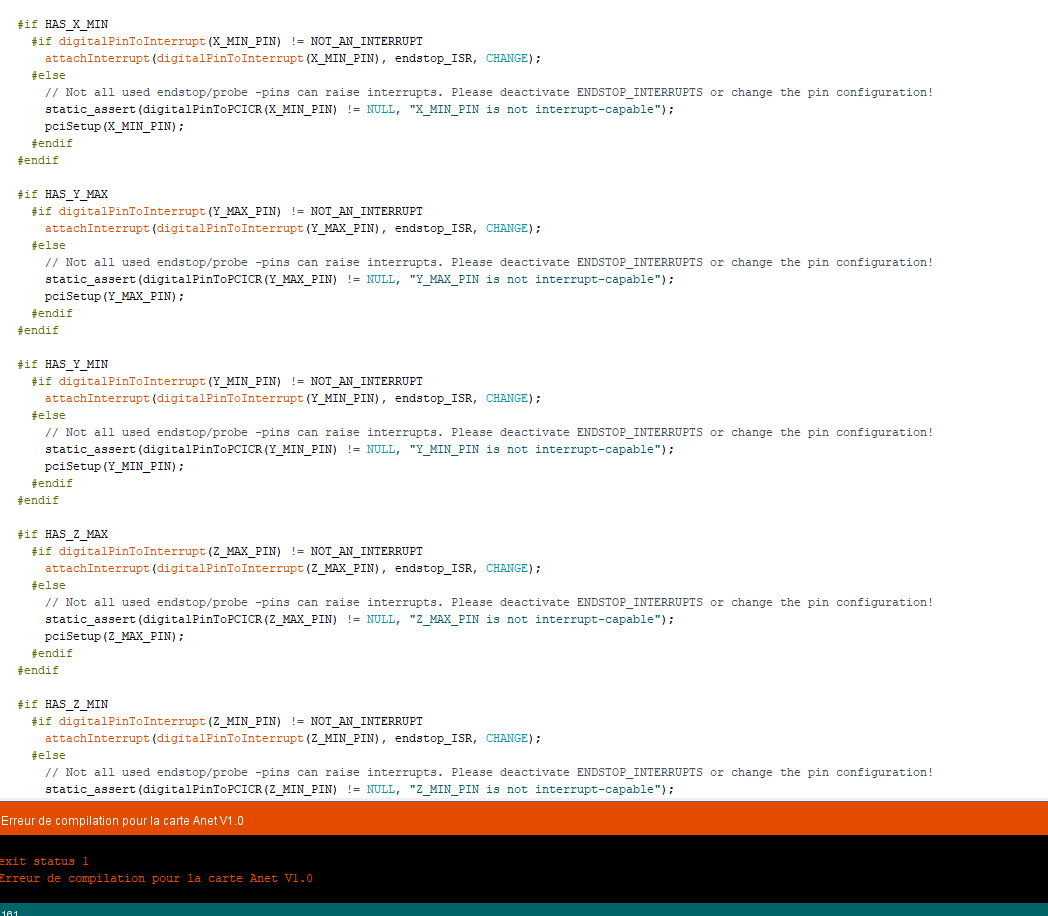Click the '#if HAS_Z_MAX' line
1048x916 pixels.
(63, 535)
